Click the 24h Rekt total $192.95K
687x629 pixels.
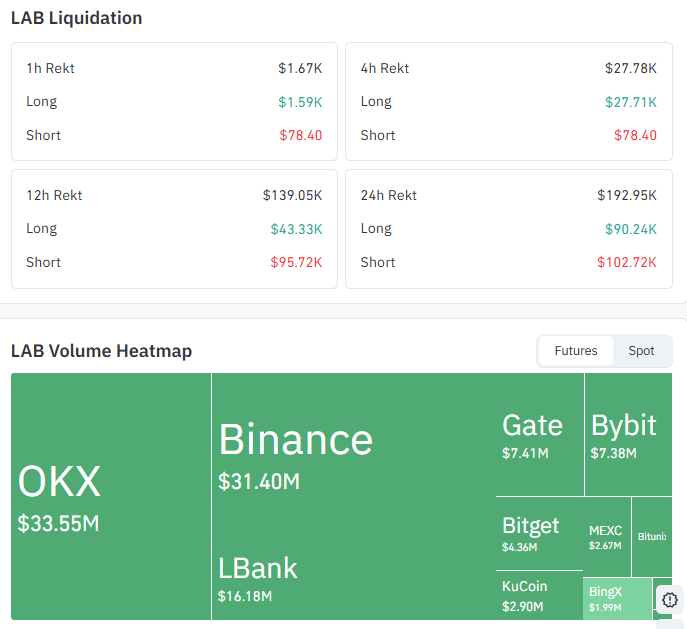(627, 195)
